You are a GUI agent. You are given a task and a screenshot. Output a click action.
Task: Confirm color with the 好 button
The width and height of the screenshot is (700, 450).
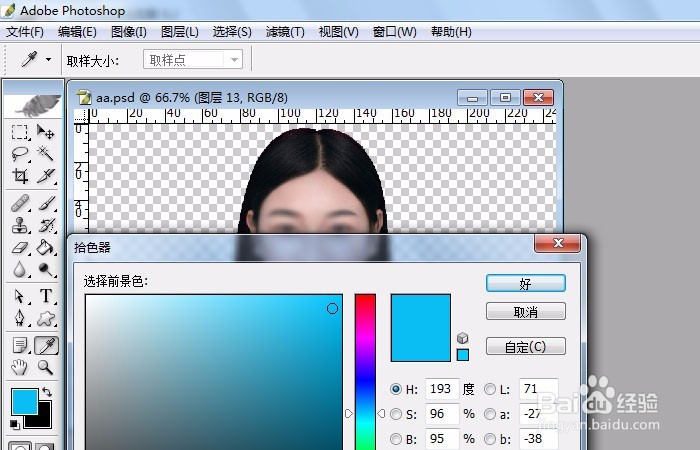pyautogui.click(x=525, y=283)
